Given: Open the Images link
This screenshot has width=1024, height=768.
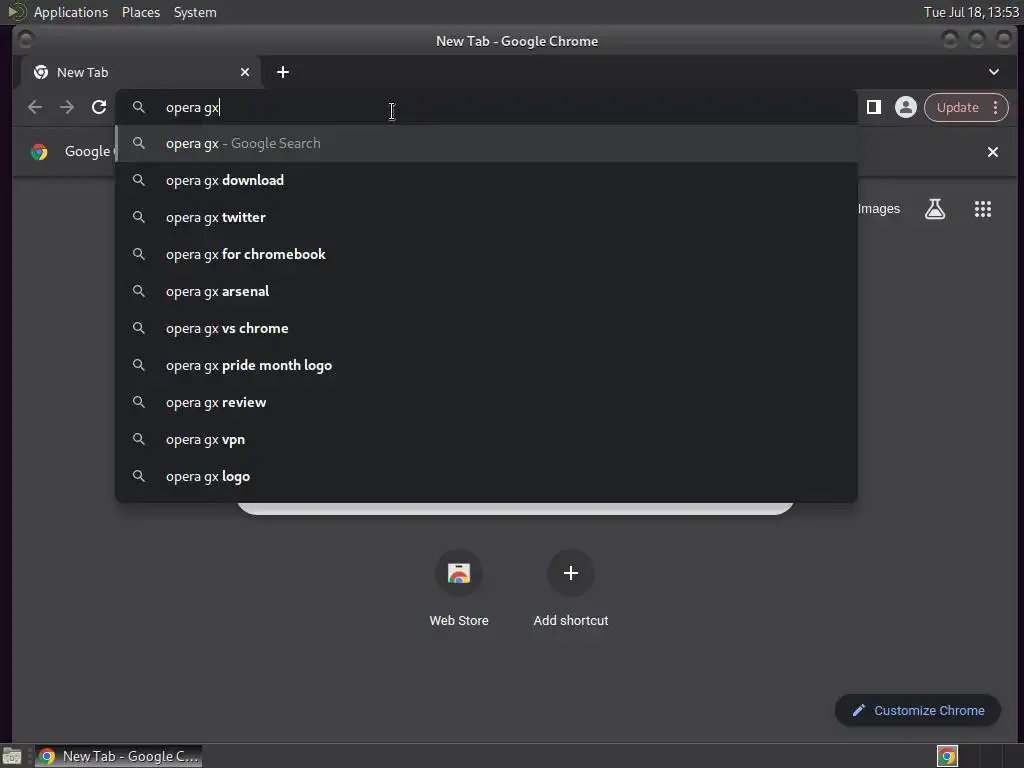Looking at the screenshot, I should pos(878,209).
